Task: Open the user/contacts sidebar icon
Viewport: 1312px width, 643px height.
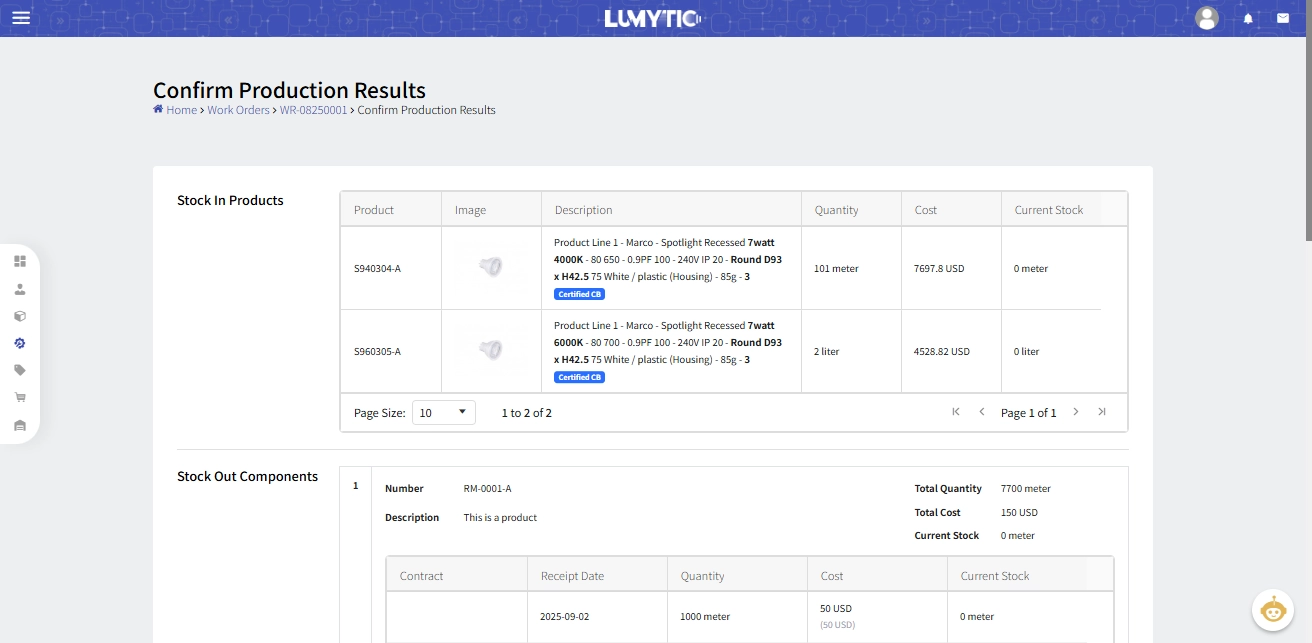Action: [x=20, y=289]
